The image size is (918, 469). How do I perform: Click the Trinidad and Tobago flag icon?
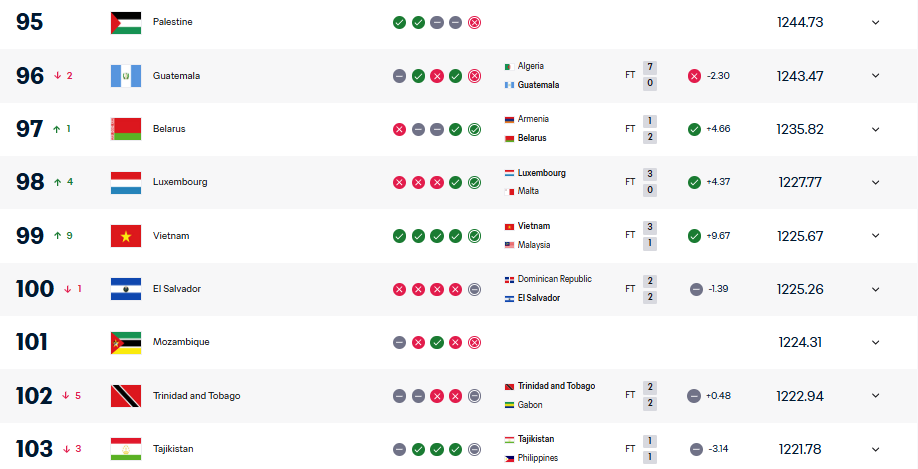coord(125,396)
